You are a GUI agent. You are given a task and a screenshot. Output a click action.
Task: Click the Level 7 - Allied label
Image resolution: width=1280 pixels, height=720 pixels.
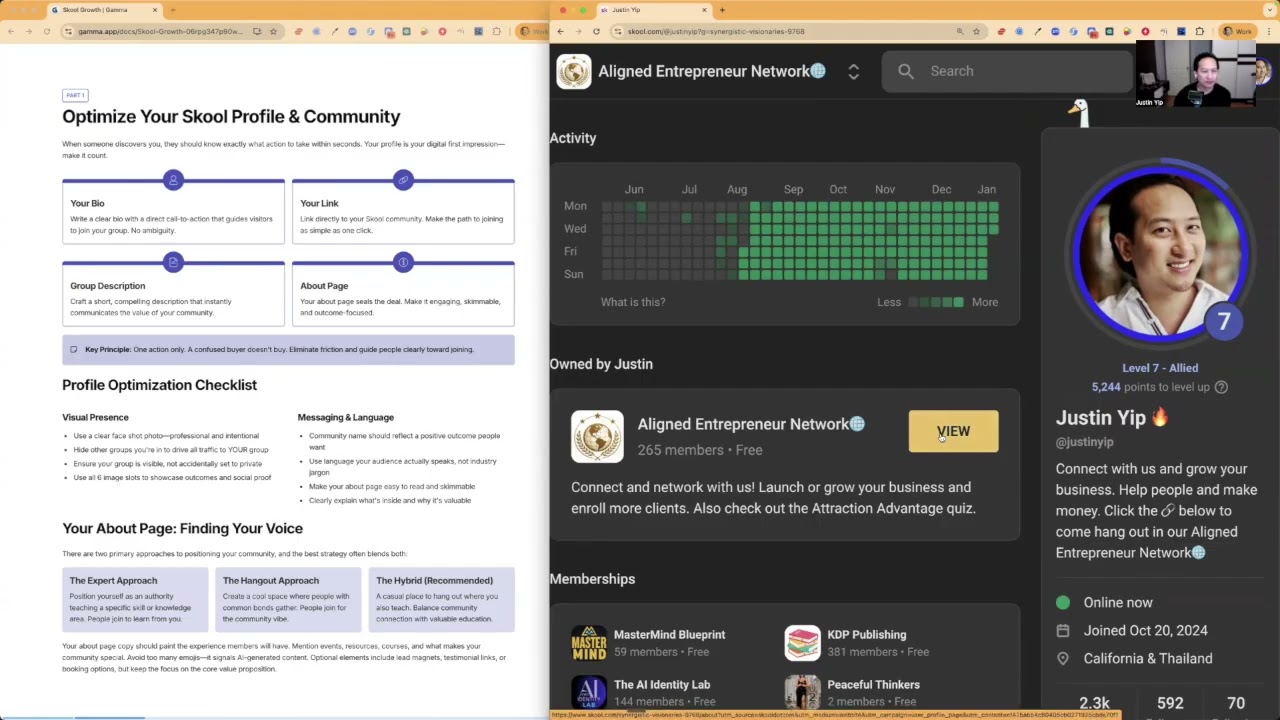[x=1159, y=368]
